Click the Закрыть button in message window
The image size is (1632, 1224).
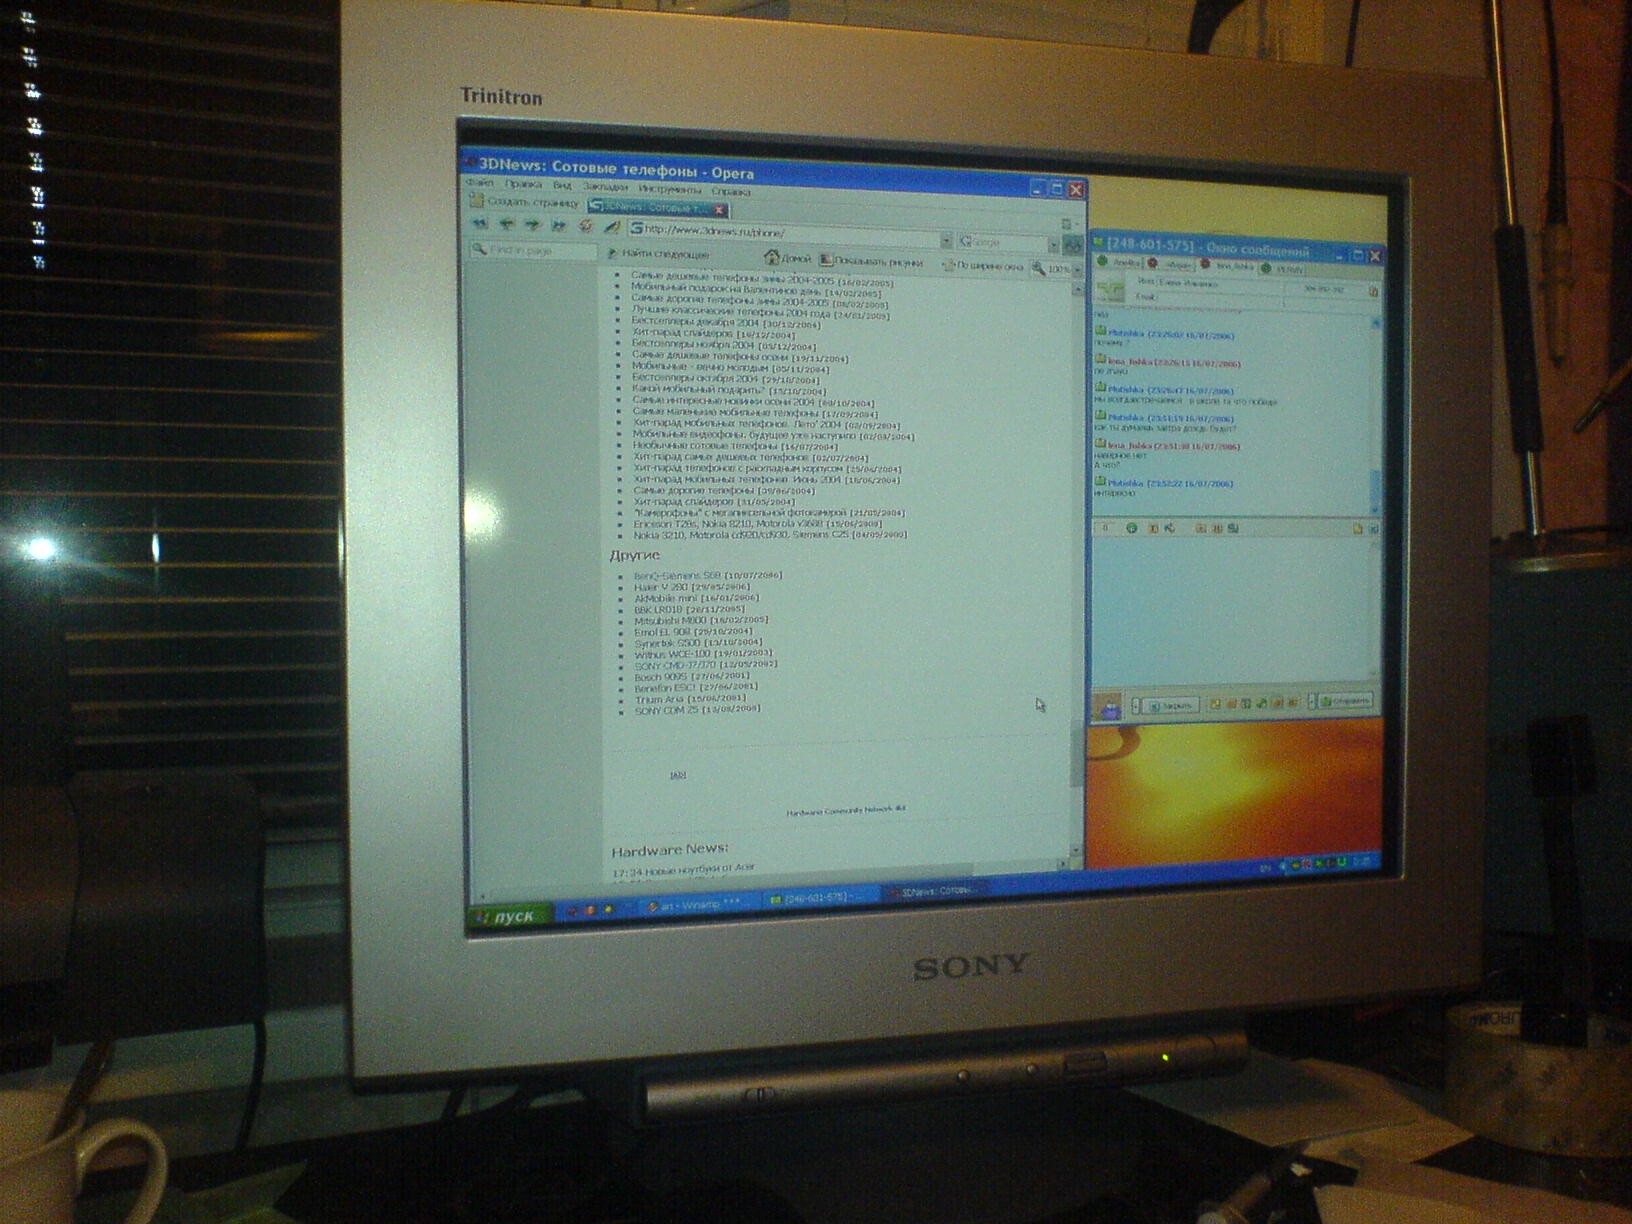click(x=1170, y=705)
